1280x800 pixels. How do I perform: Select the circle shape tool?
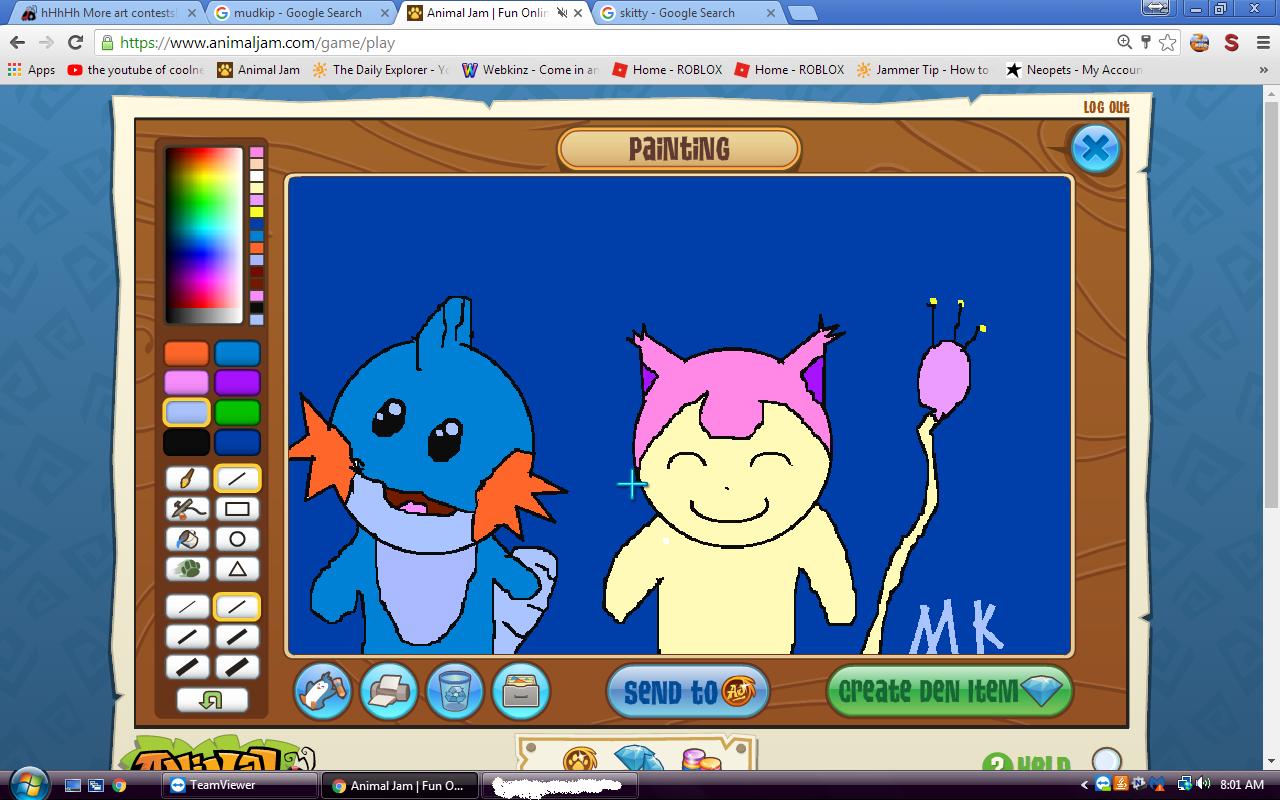click(x=237, y=539)
